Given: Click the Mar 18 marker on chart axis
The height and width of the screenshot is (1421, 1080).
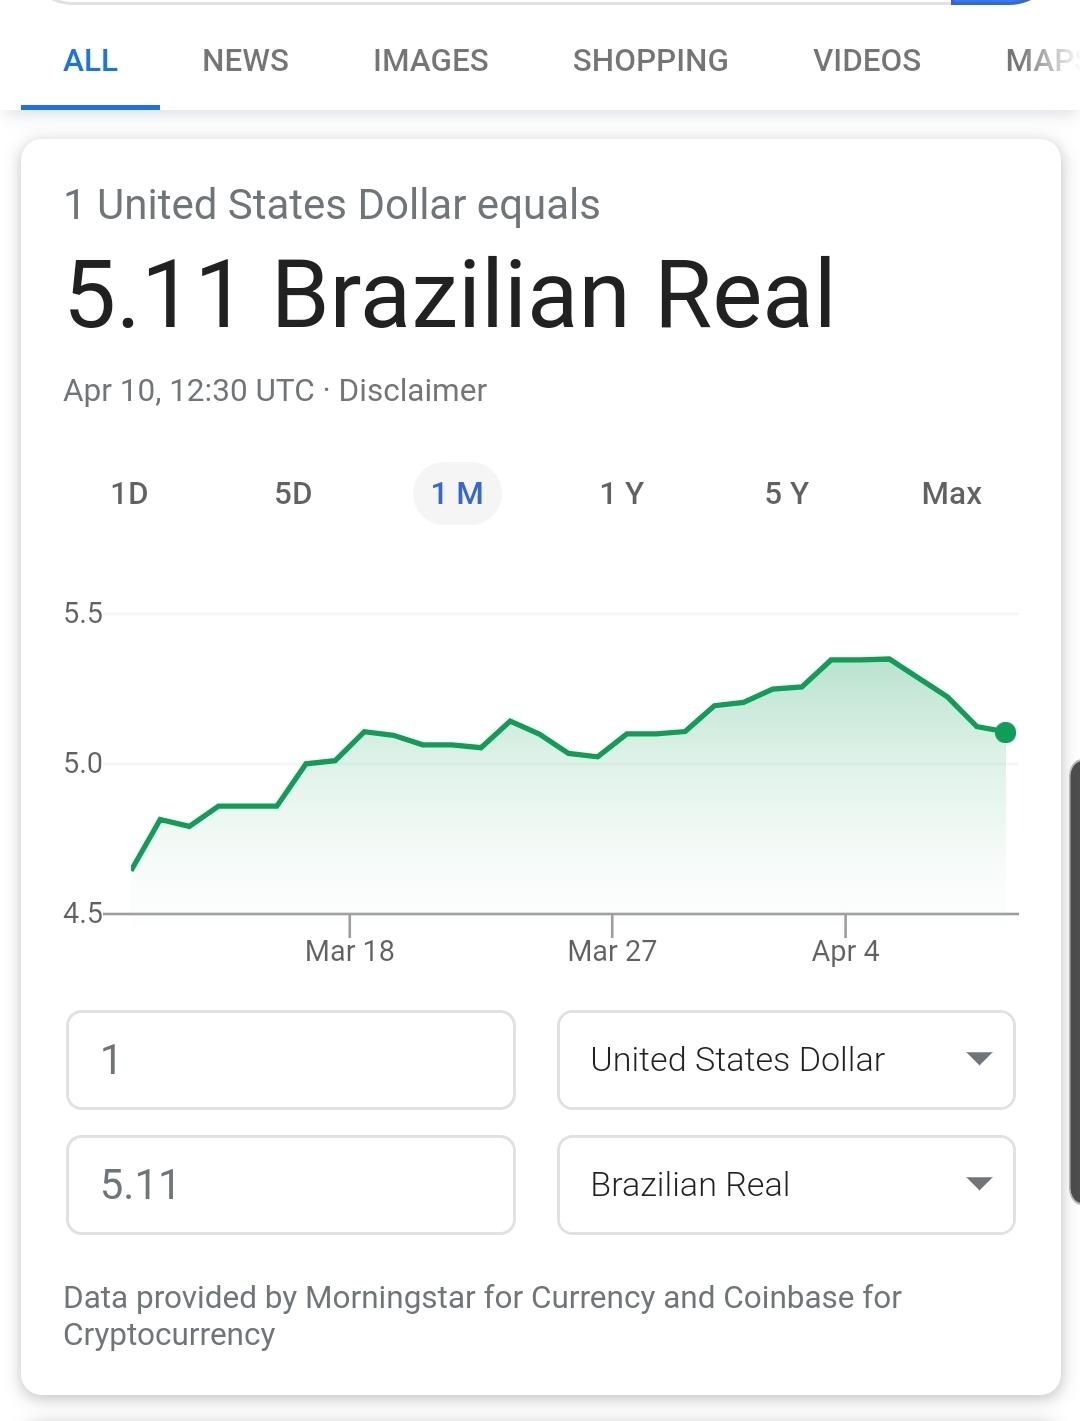Looking at the screenshot, I should point(349,950).
